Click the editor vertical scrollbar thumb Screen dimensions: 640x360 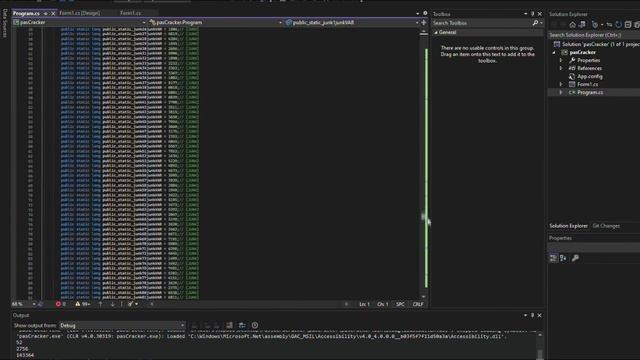(x=424, y=217)
